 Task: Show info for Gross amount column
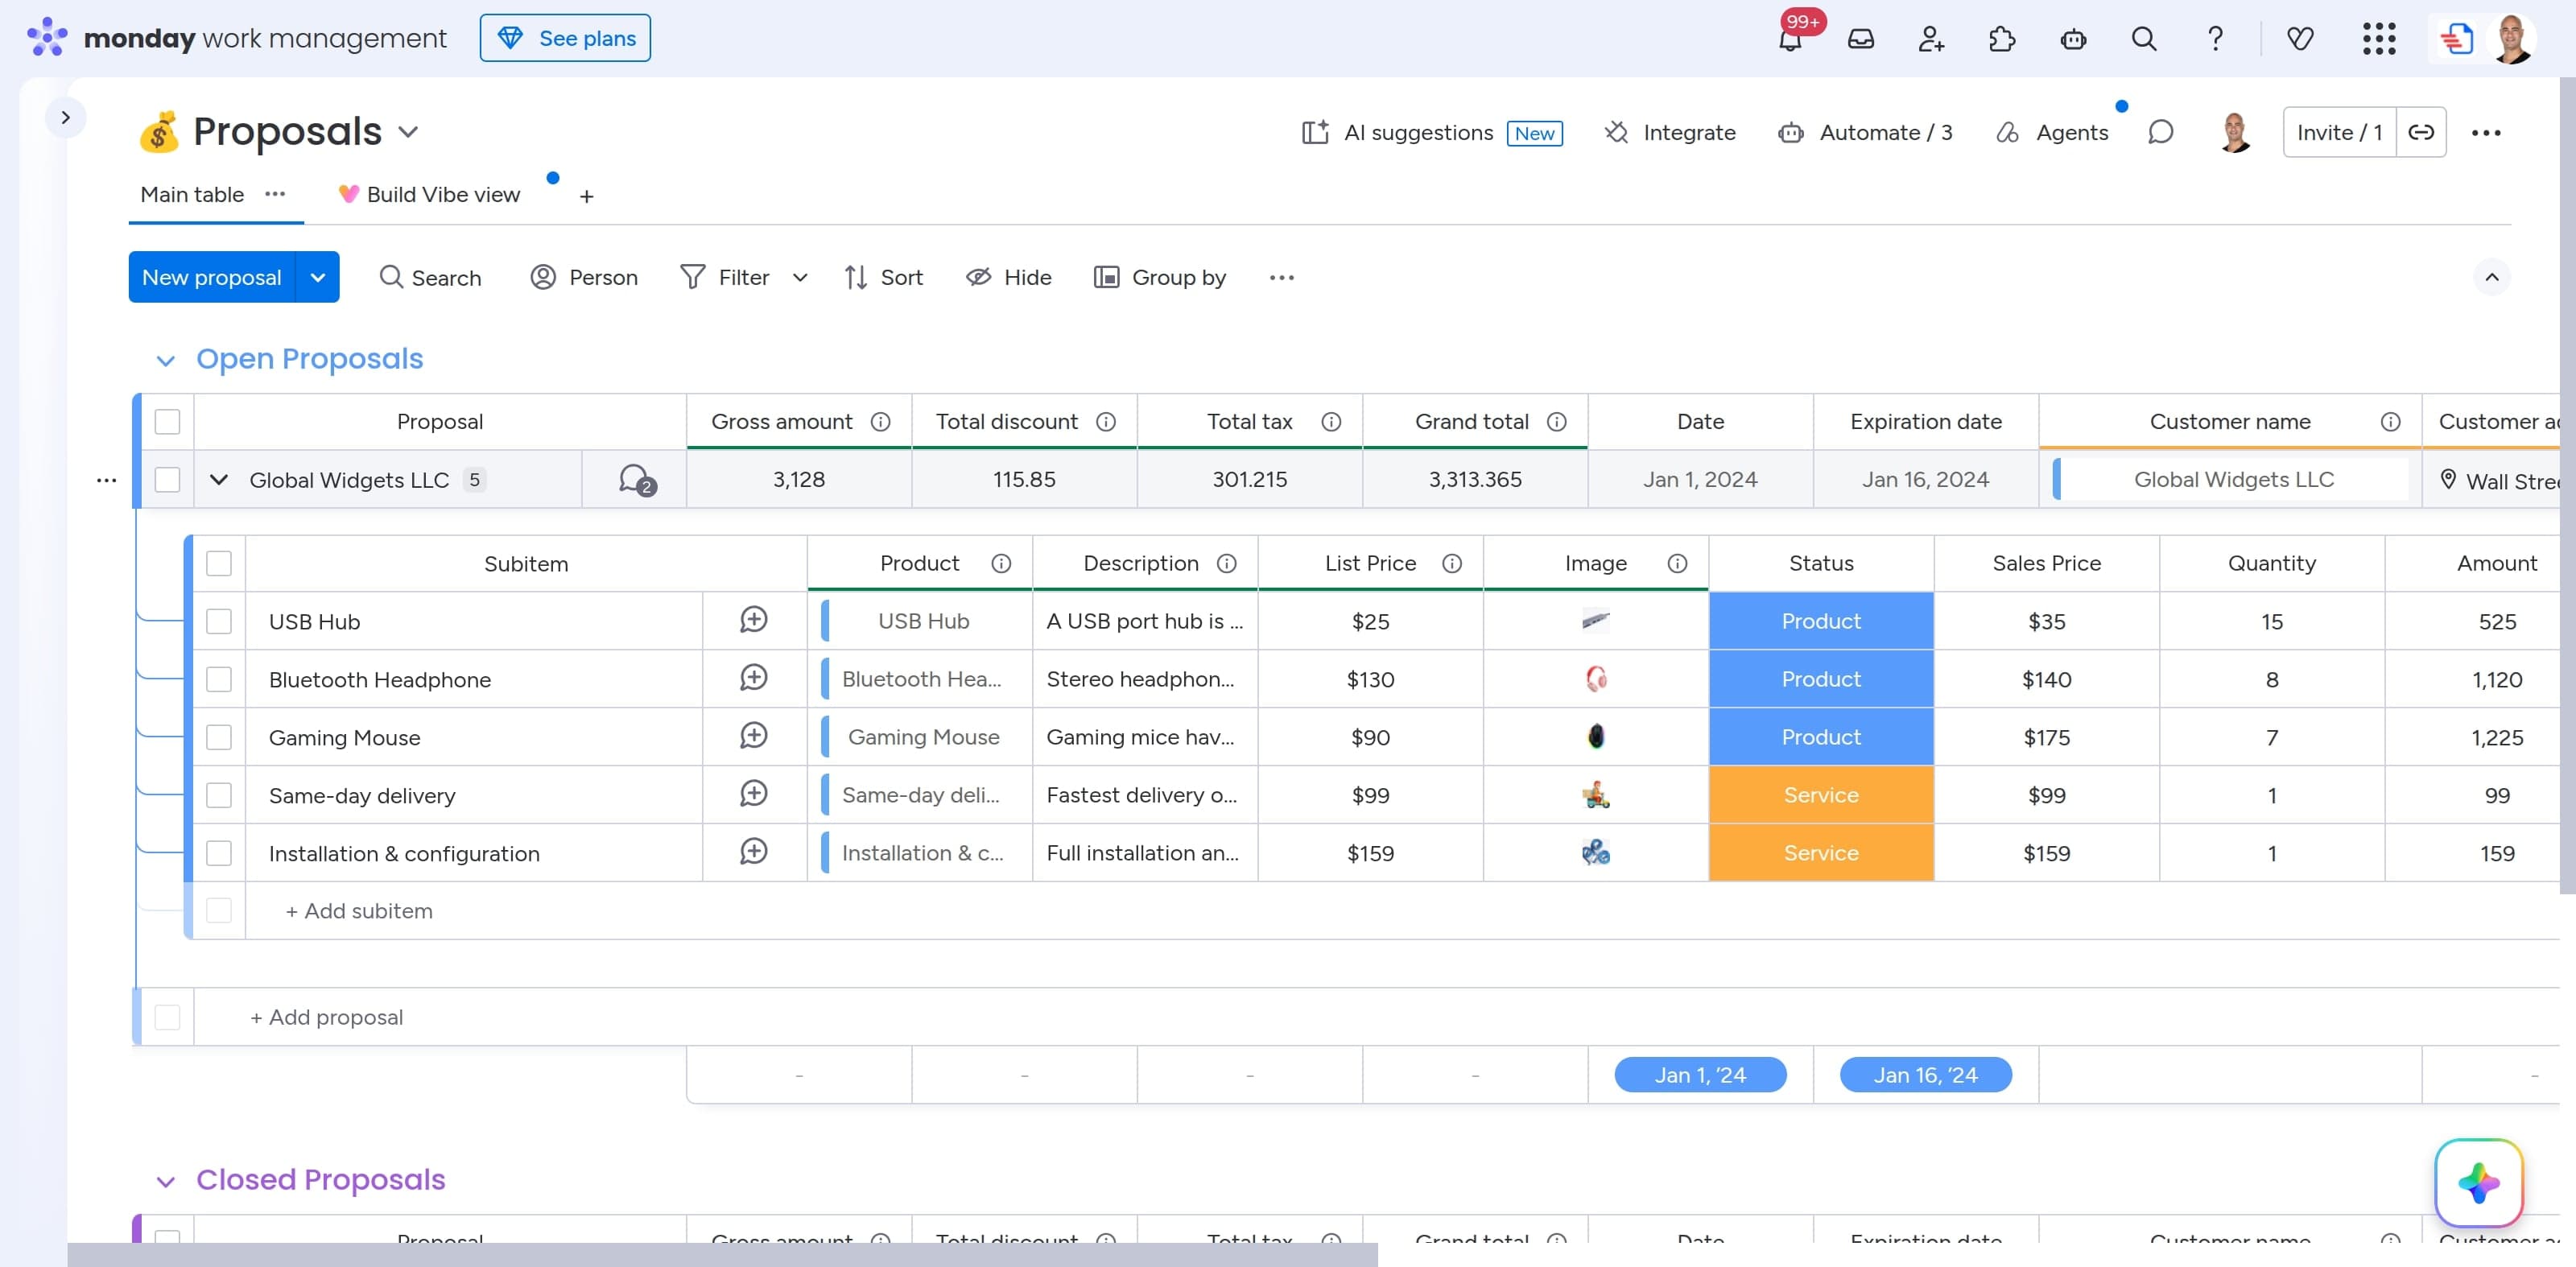880,422
